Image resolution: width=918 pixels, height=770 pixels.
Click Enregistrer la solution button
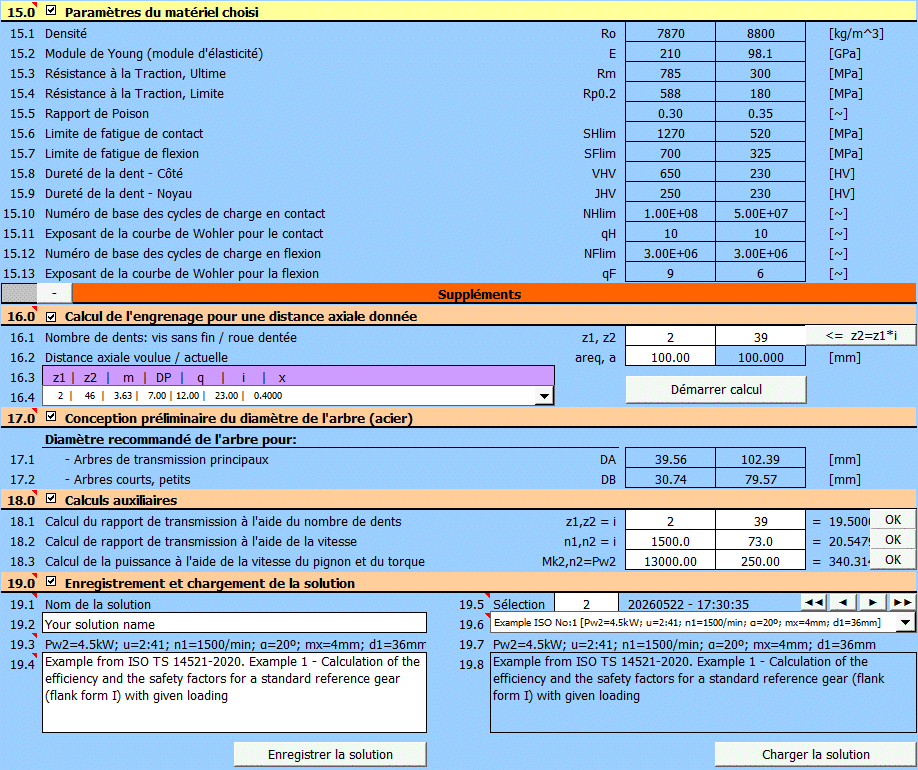[x=330, y=754]
